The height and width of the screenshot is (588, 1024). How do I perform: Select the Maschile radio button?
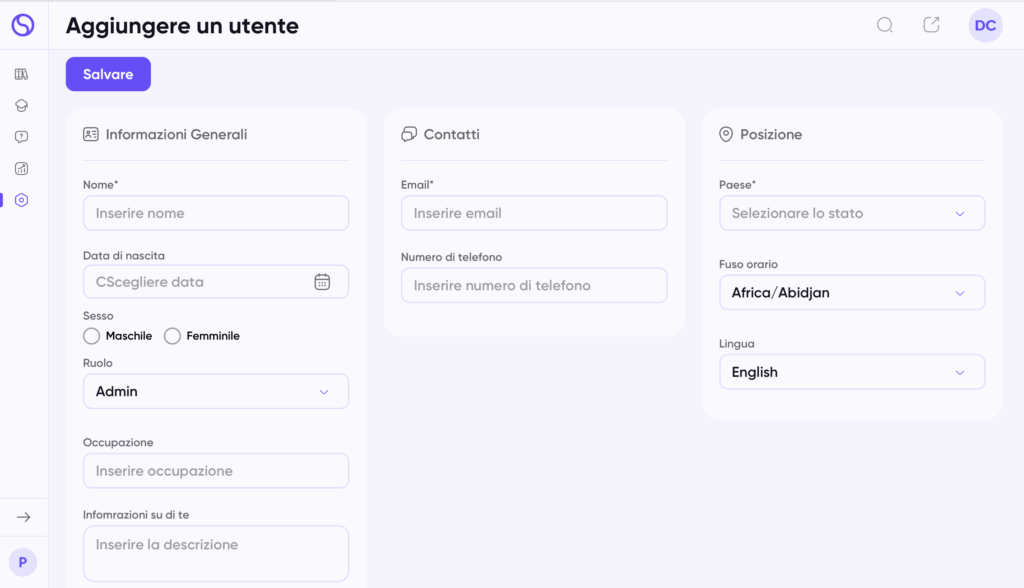point(91,336)
